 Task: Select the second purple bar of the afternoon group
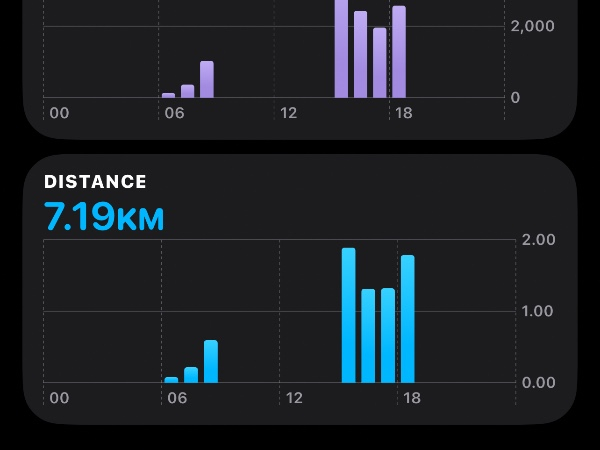360,55
